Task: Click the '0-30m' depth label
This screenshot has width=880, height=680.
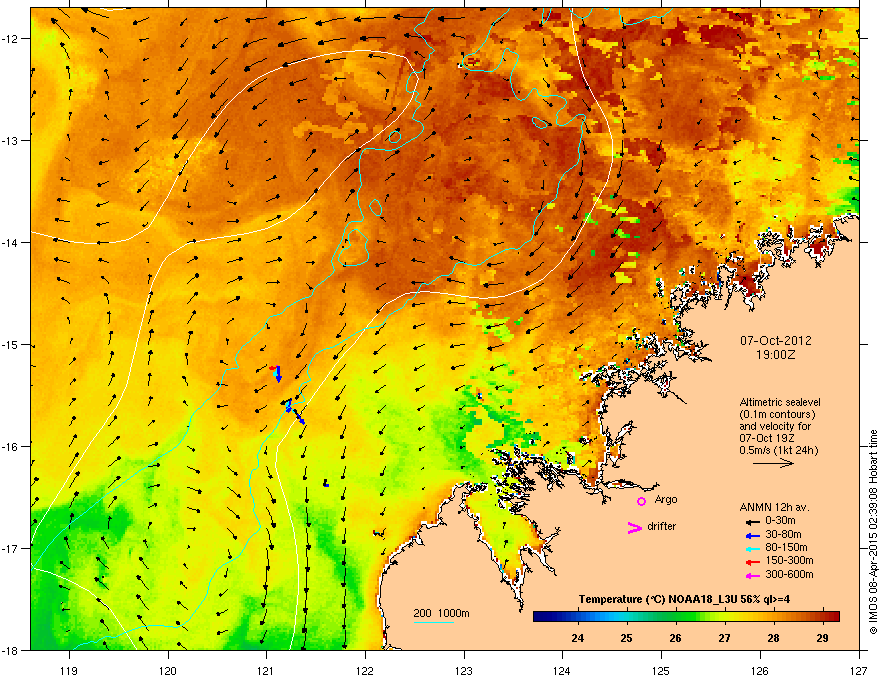Action: [x=781, y=521]
